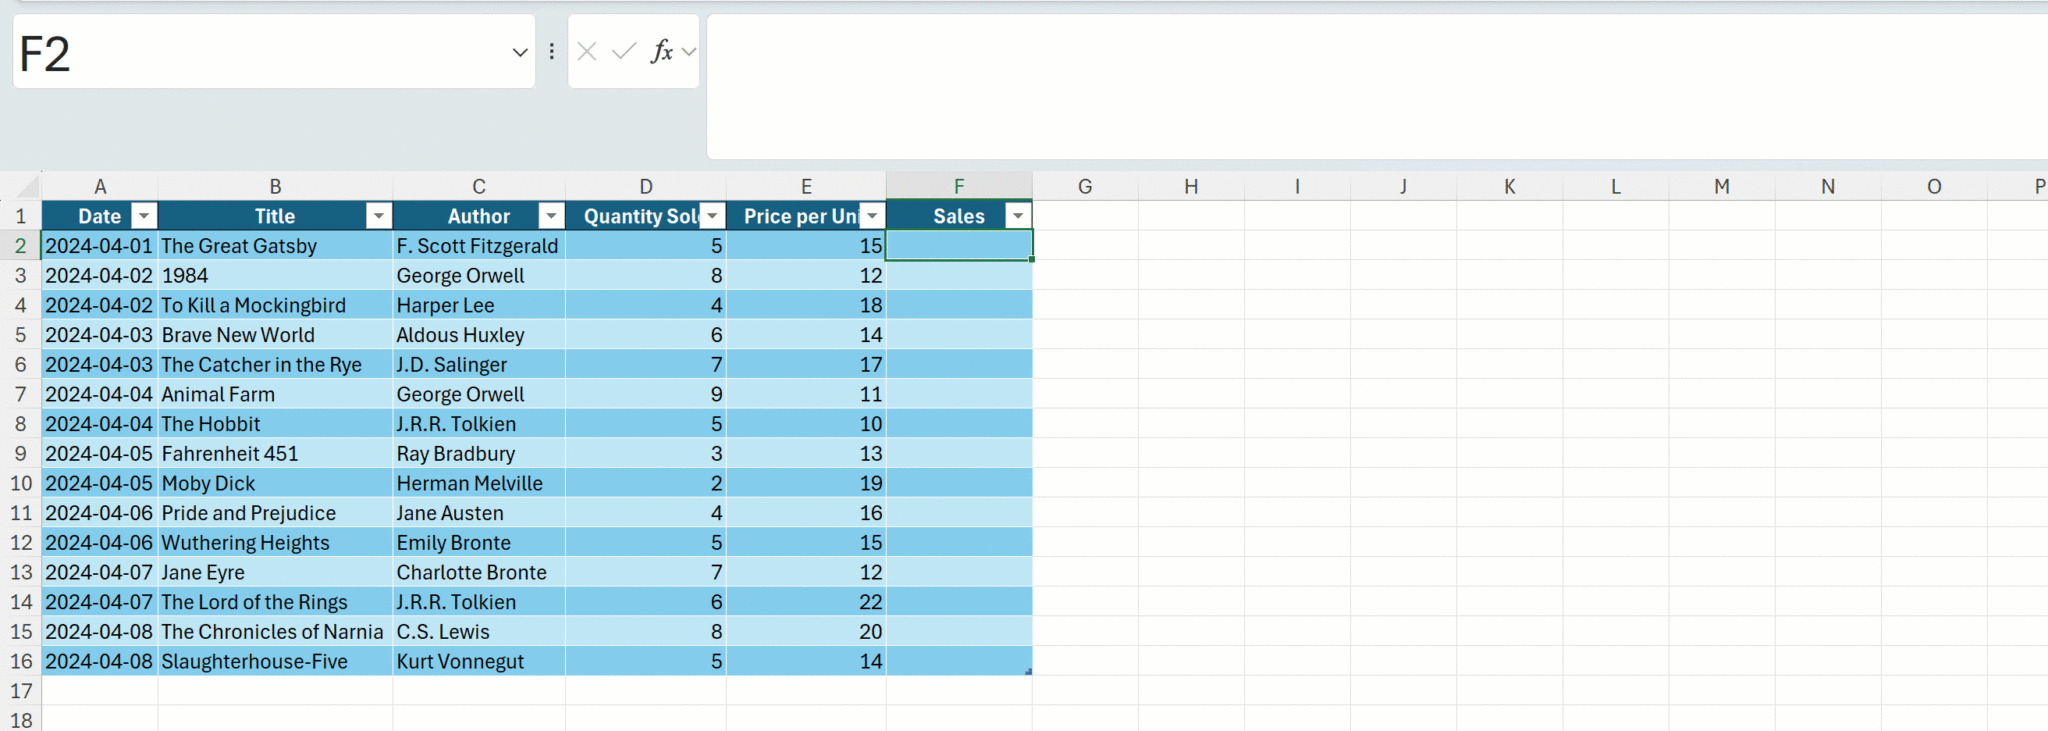This screenshot has height=731, width=2048.
Task: Select row 16 header
Action: tap(20, 662)
